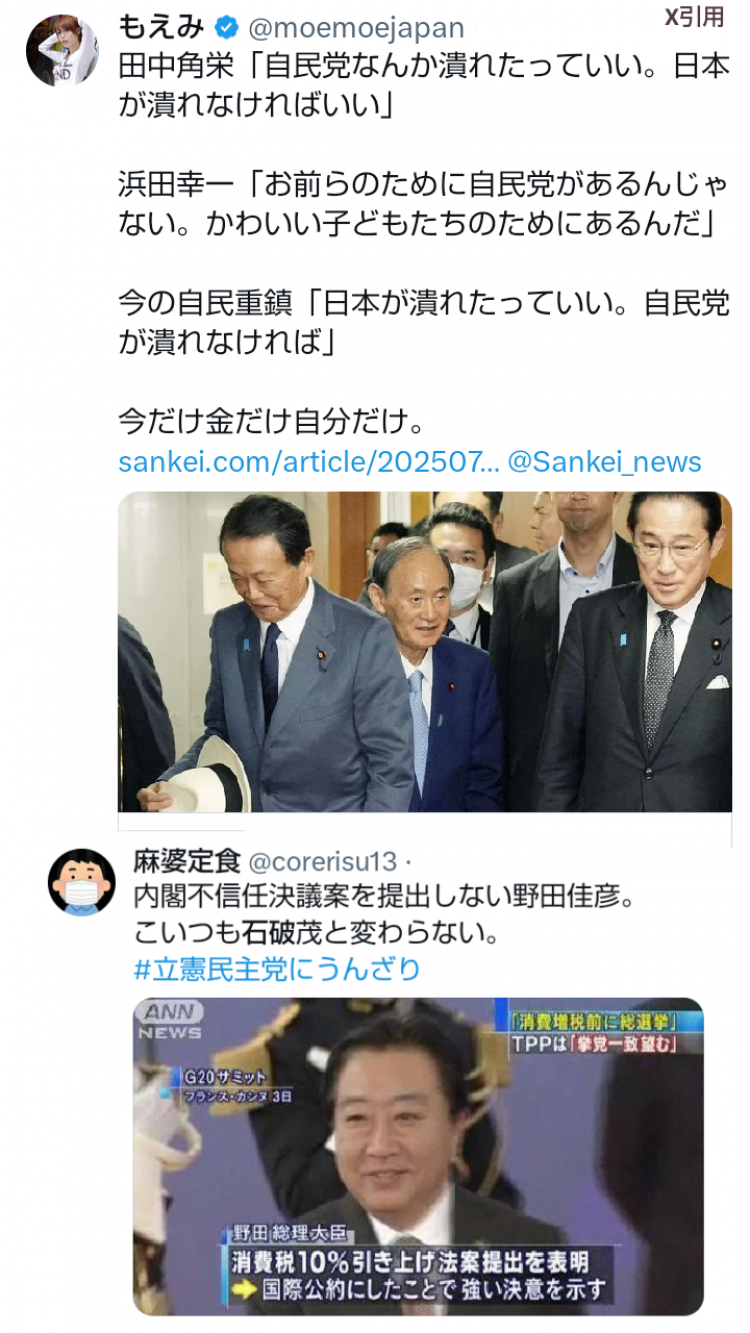Open the quoted tweet text about 内閣不信任決議案
Viewport: 750px width, 1333px height.
tap(385, 915)
